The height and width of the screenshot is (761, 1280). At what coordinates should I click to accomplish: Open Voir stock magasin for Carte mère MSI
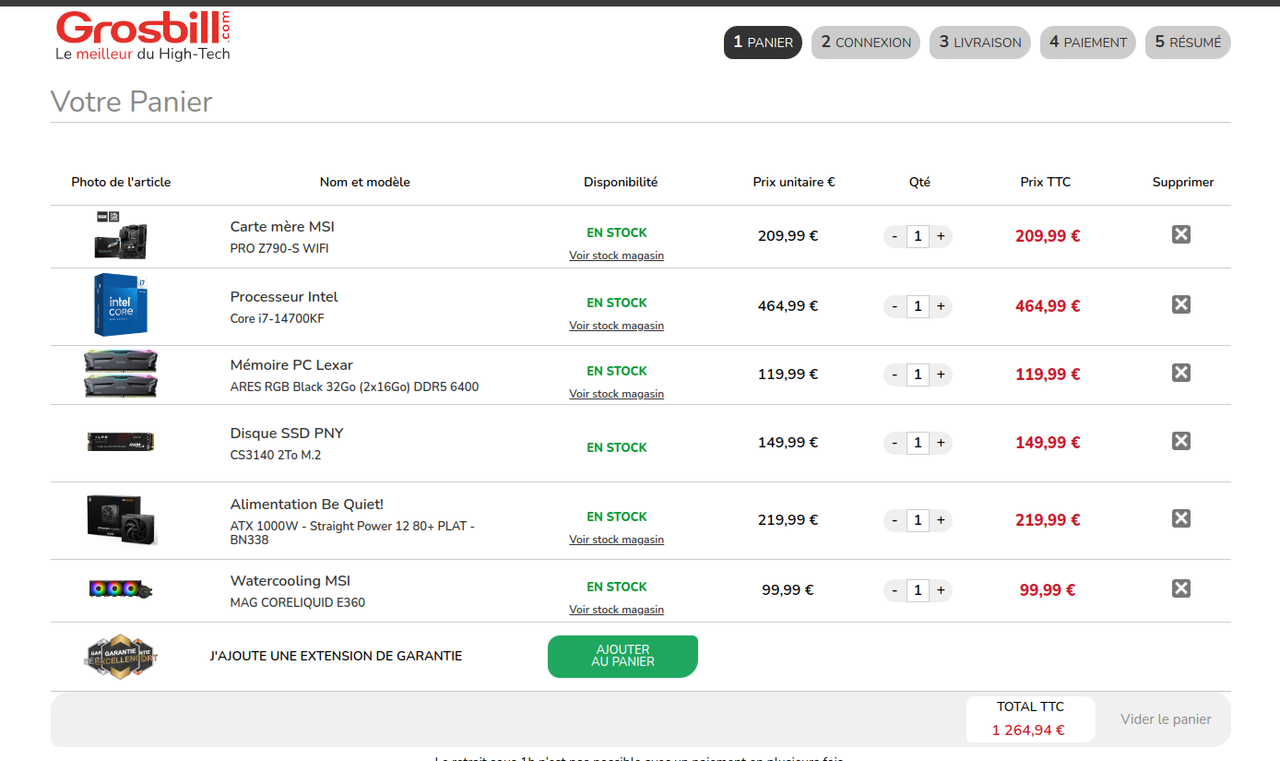(617, 255)
